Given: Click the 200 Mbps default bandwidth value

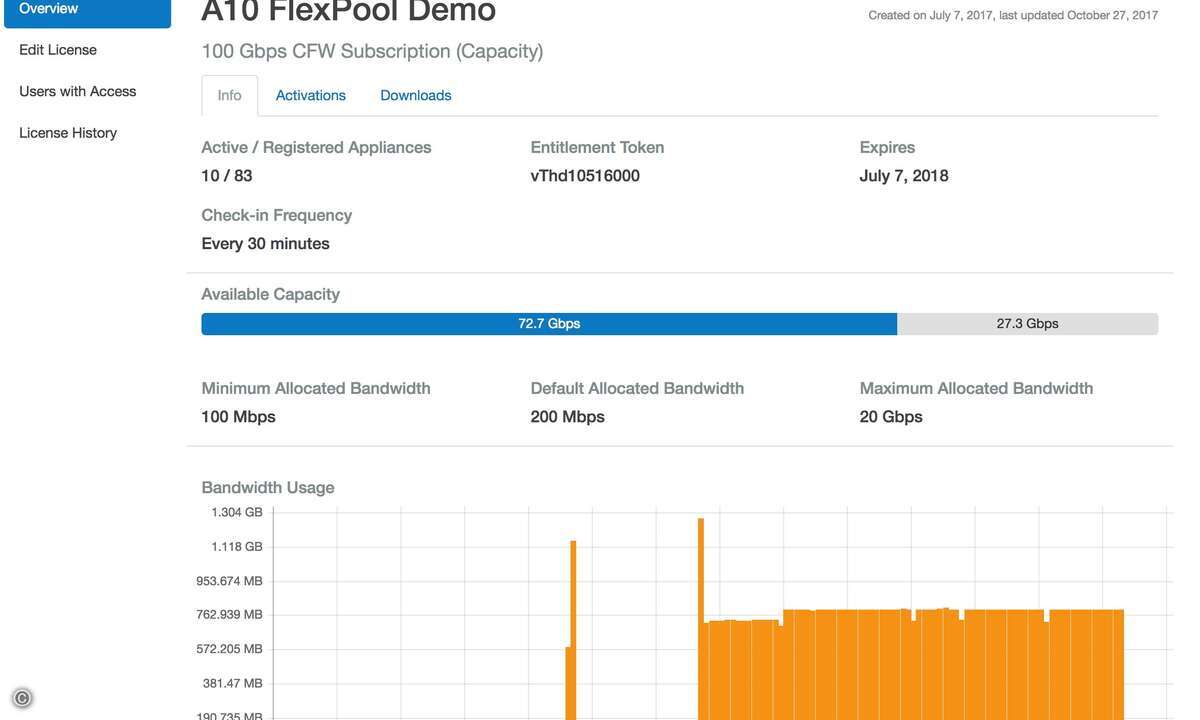Looking at the screenshot, I should (x=567, y=417).
